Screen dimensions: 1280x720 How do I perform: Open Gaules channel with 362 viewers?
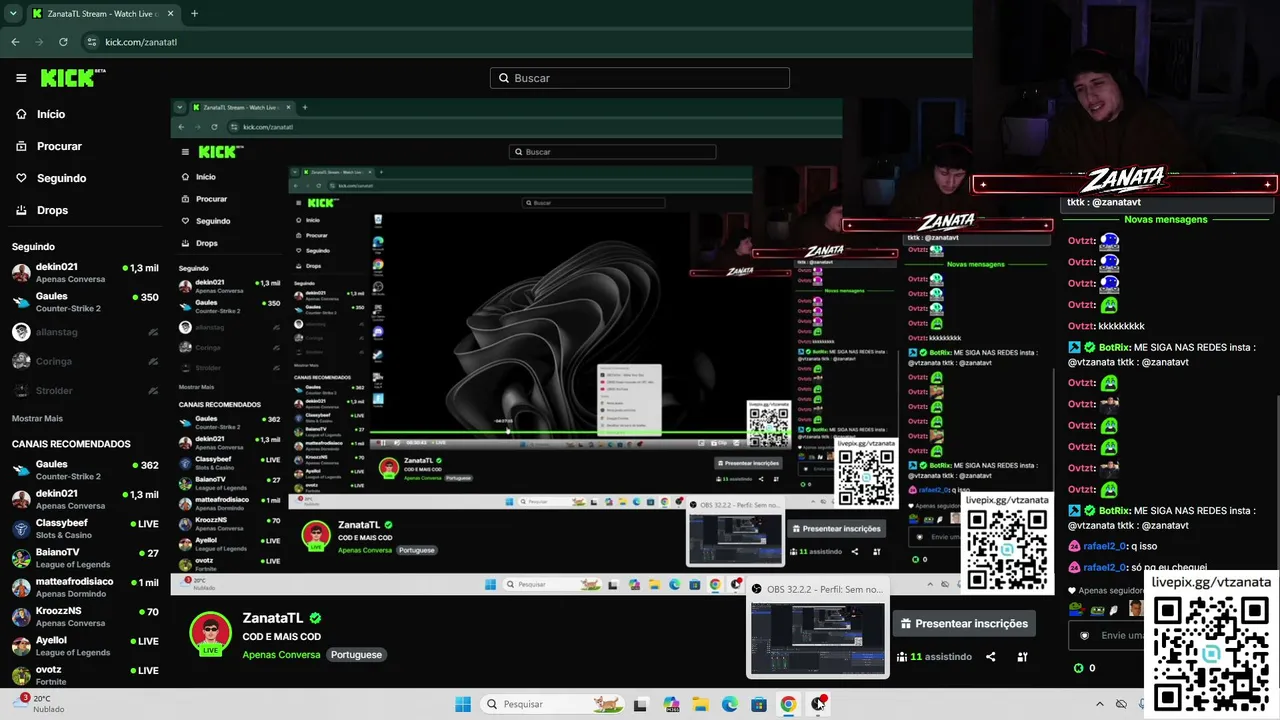pos(85,470)
